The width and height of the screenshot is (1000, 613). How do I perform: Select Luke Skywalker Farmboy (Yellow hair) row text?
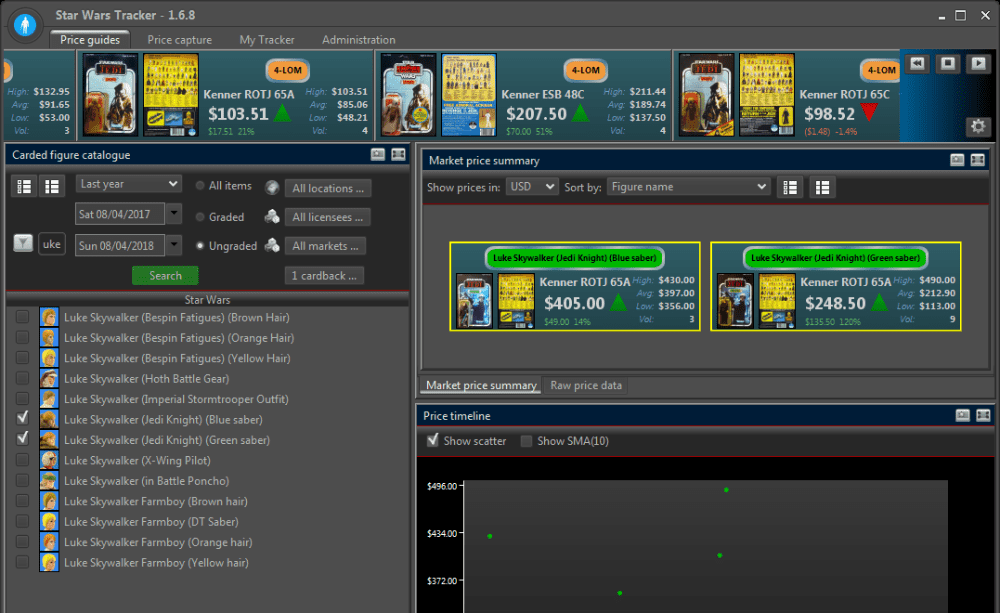pos(156,563)
